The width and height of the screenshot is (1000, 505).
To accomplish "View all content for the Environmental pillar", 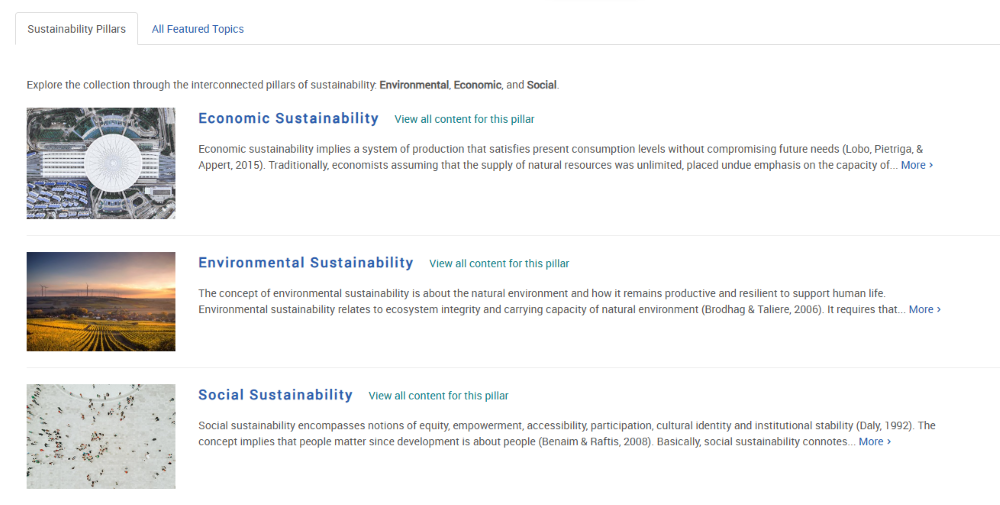I will [x=499, y=263].
